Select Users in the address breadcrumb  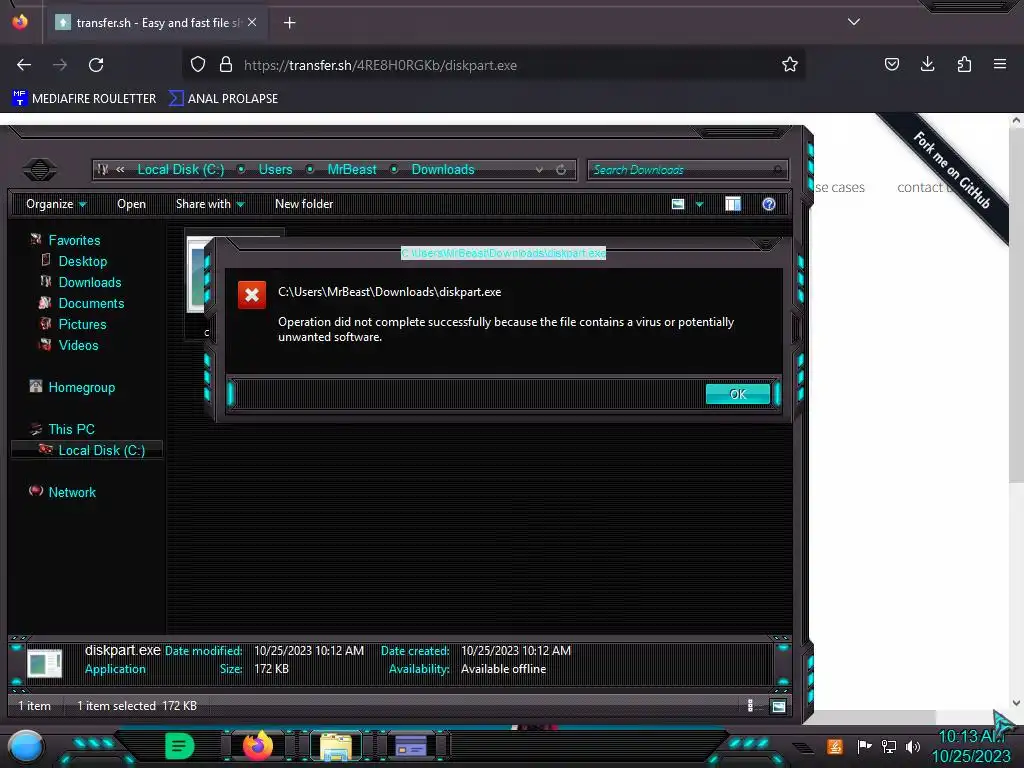tap(275, 169)
